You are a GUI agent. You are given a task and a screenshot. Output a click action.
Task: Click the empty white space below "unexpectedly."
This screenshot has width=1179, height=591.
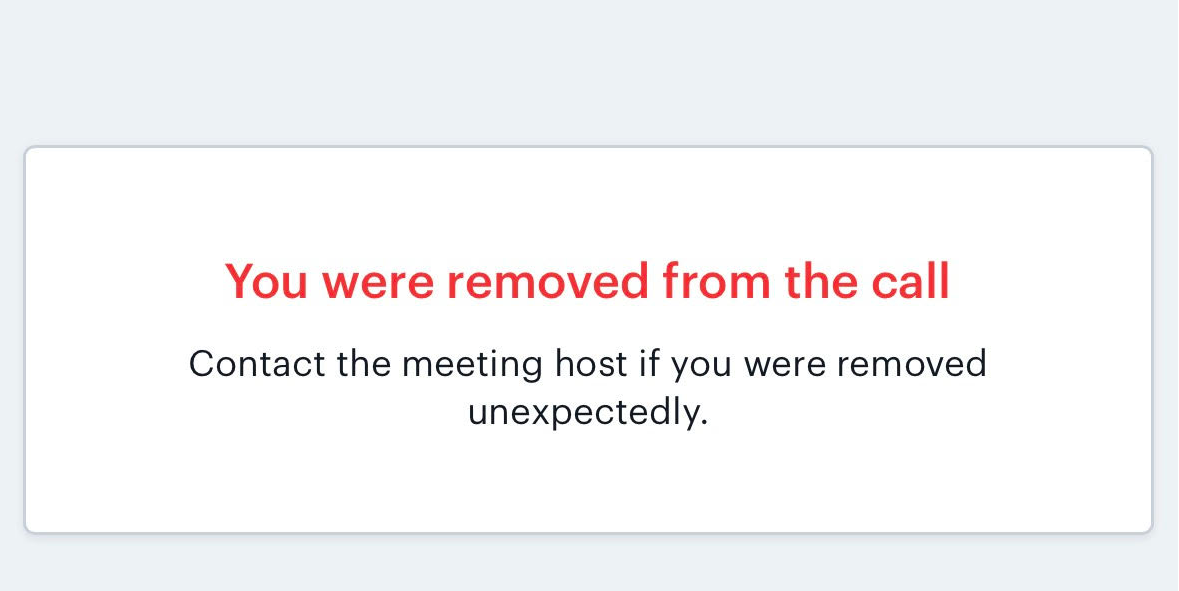pyautogui.click(x=588, y=480)
